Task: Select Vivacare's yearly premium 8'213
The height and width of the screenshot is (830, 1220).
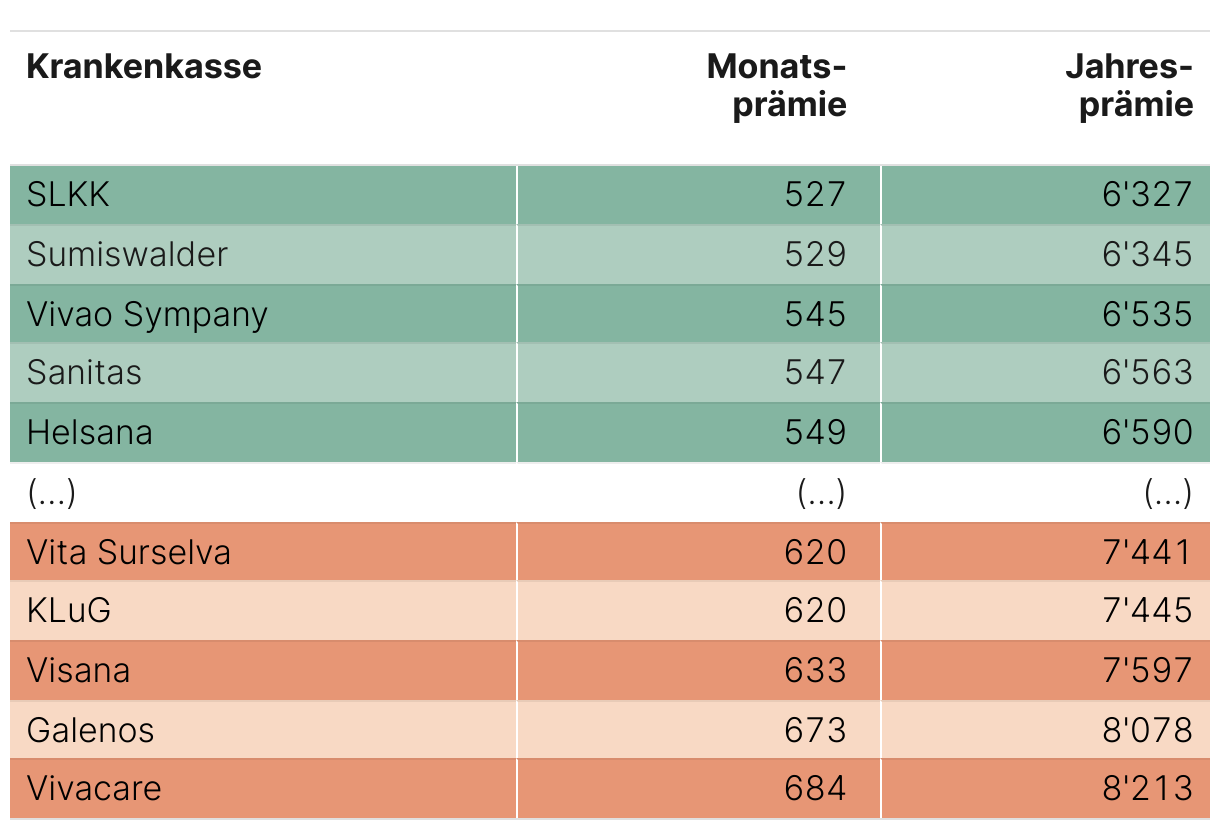Action: (1147, 788)
